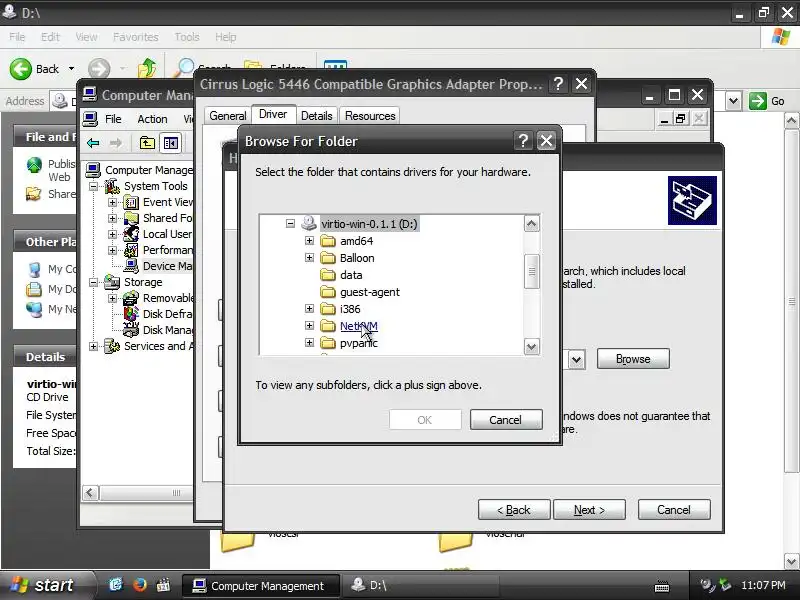The height and width of the screenshot is (600, 800).
Task: Open Explorer Tools menu
Action: 187,37
